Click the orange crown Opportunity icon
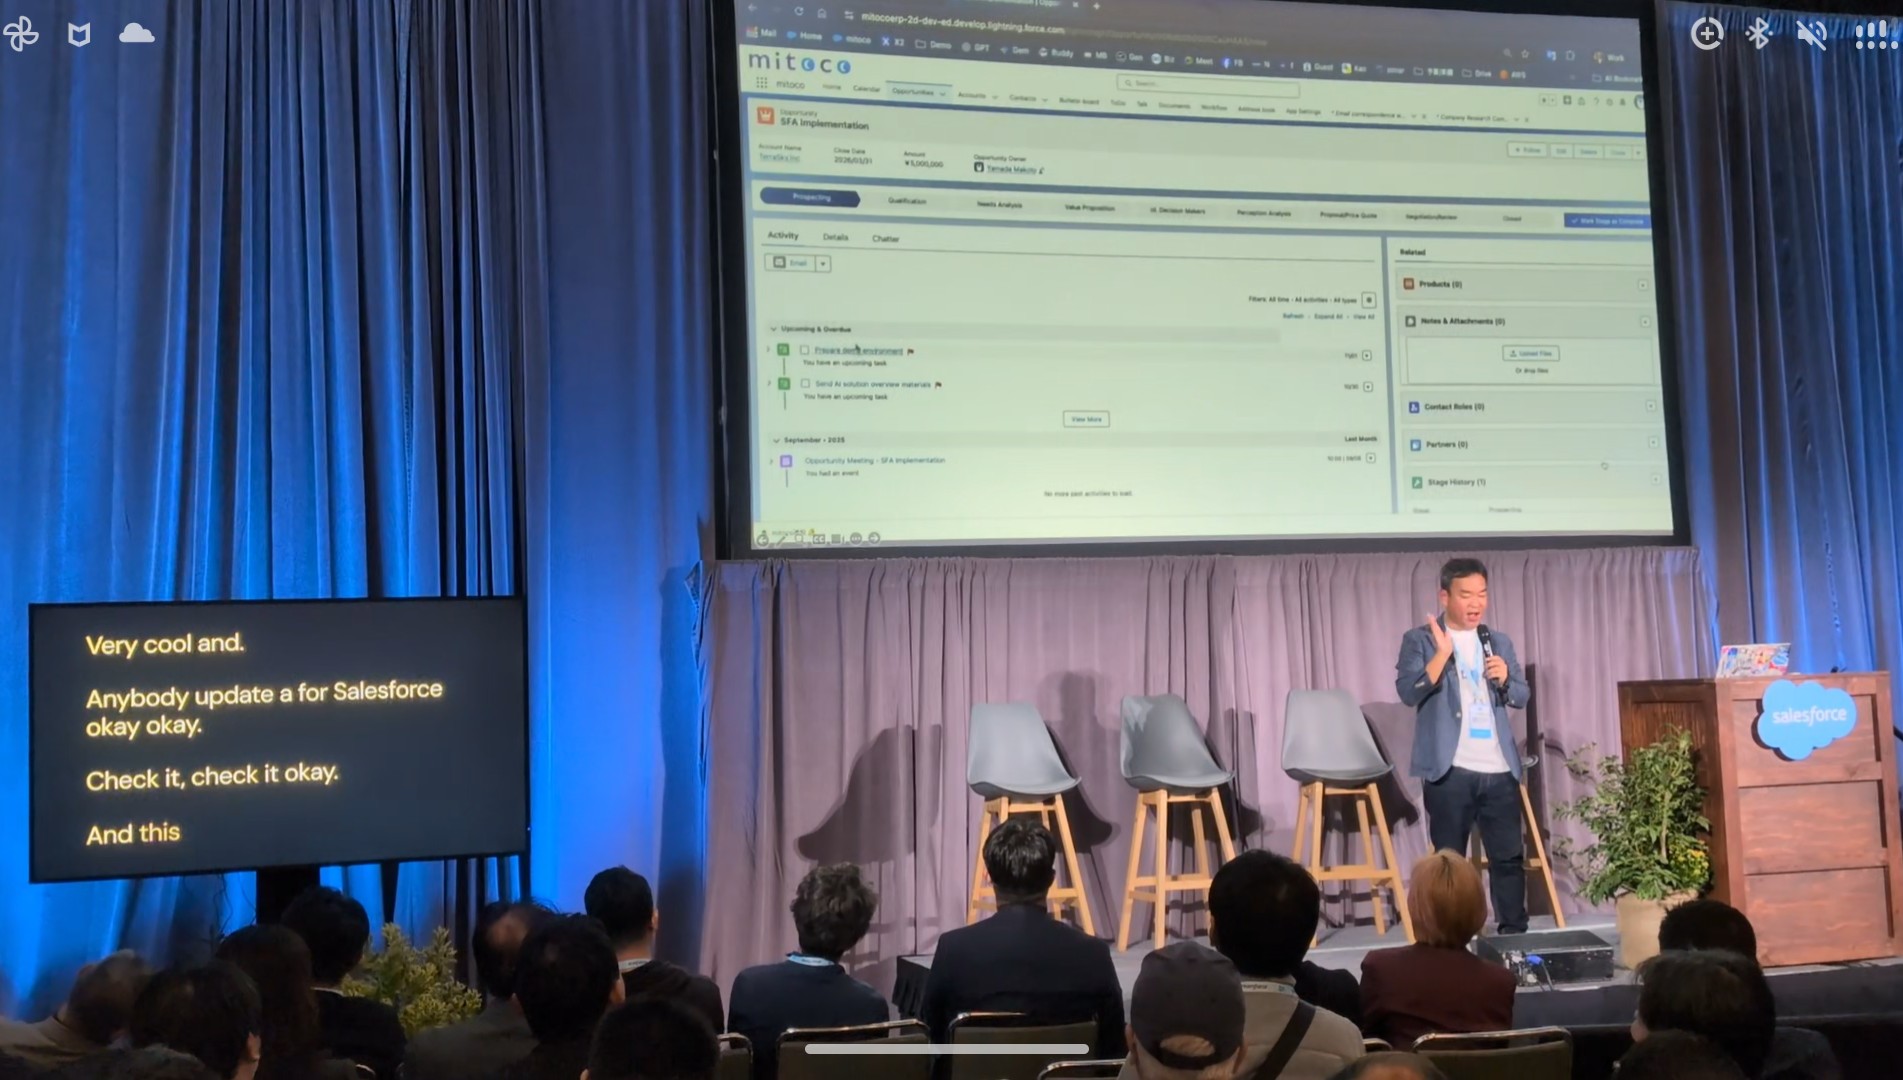The image size is (1903, 1080). pos(766,117)
